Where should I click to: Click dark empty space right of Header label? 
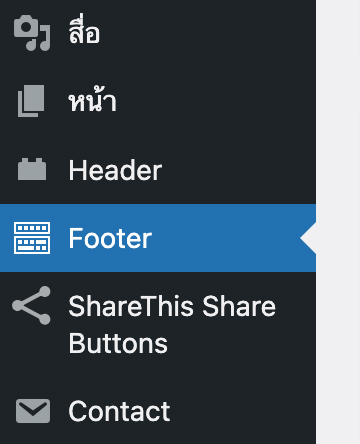pyautogui.click(x=239, y=170)
